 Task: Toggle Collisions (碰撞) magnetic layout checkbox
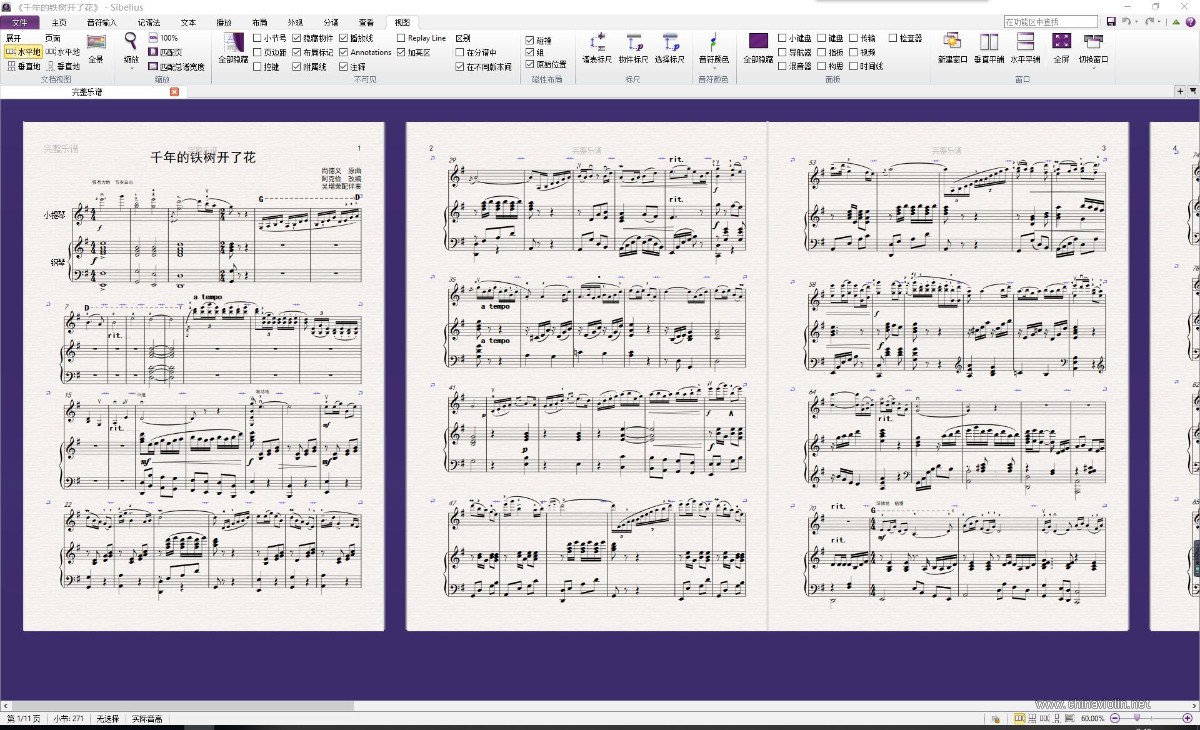(530, 40)
